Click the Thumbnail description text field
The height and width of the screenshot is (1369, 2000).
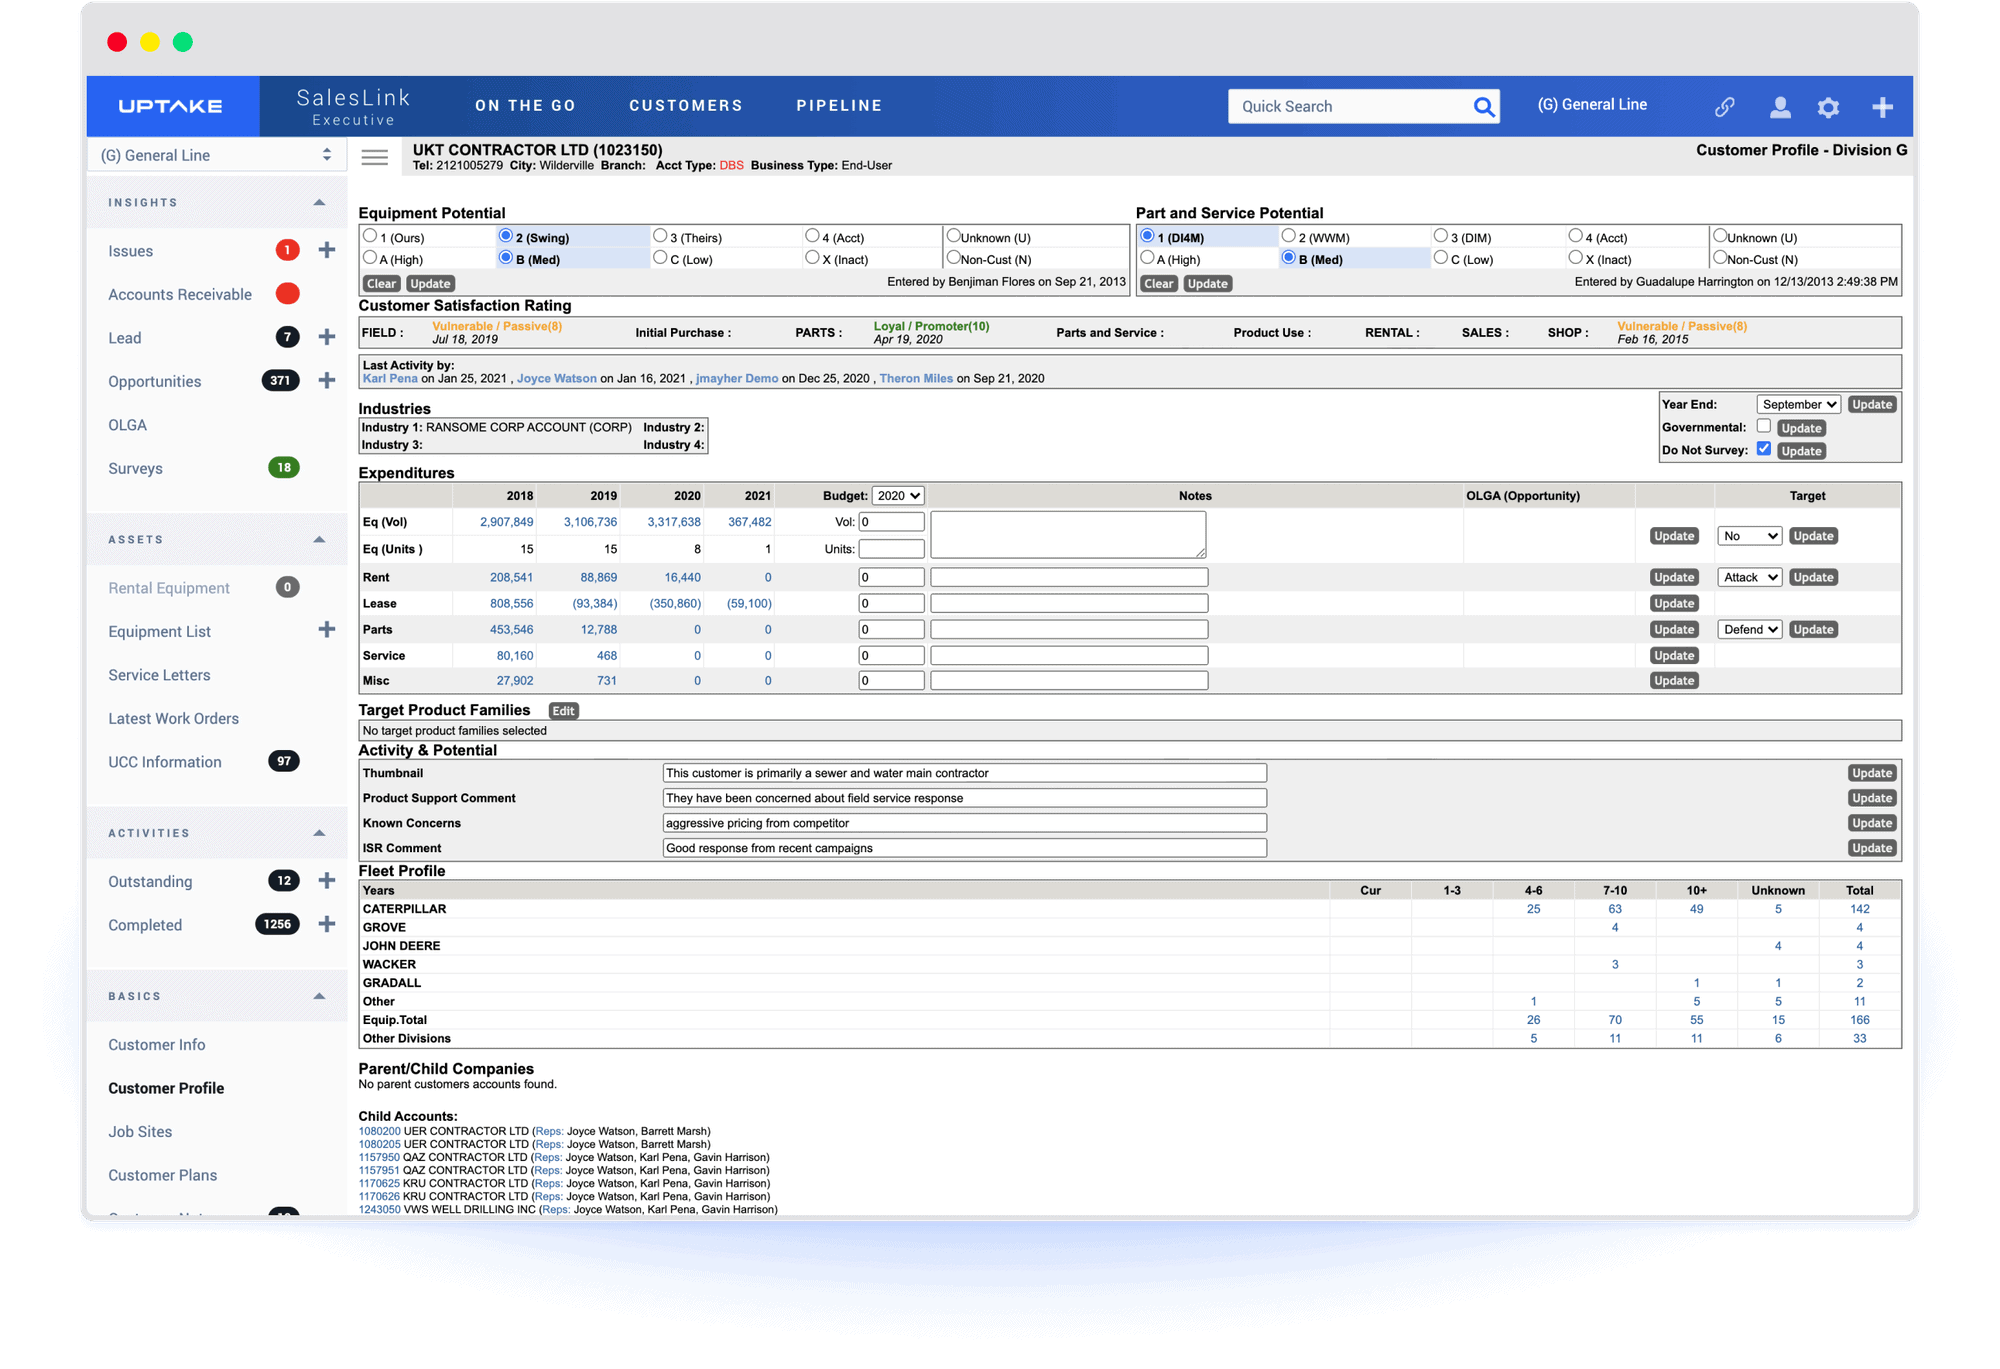tap(964, 773)
